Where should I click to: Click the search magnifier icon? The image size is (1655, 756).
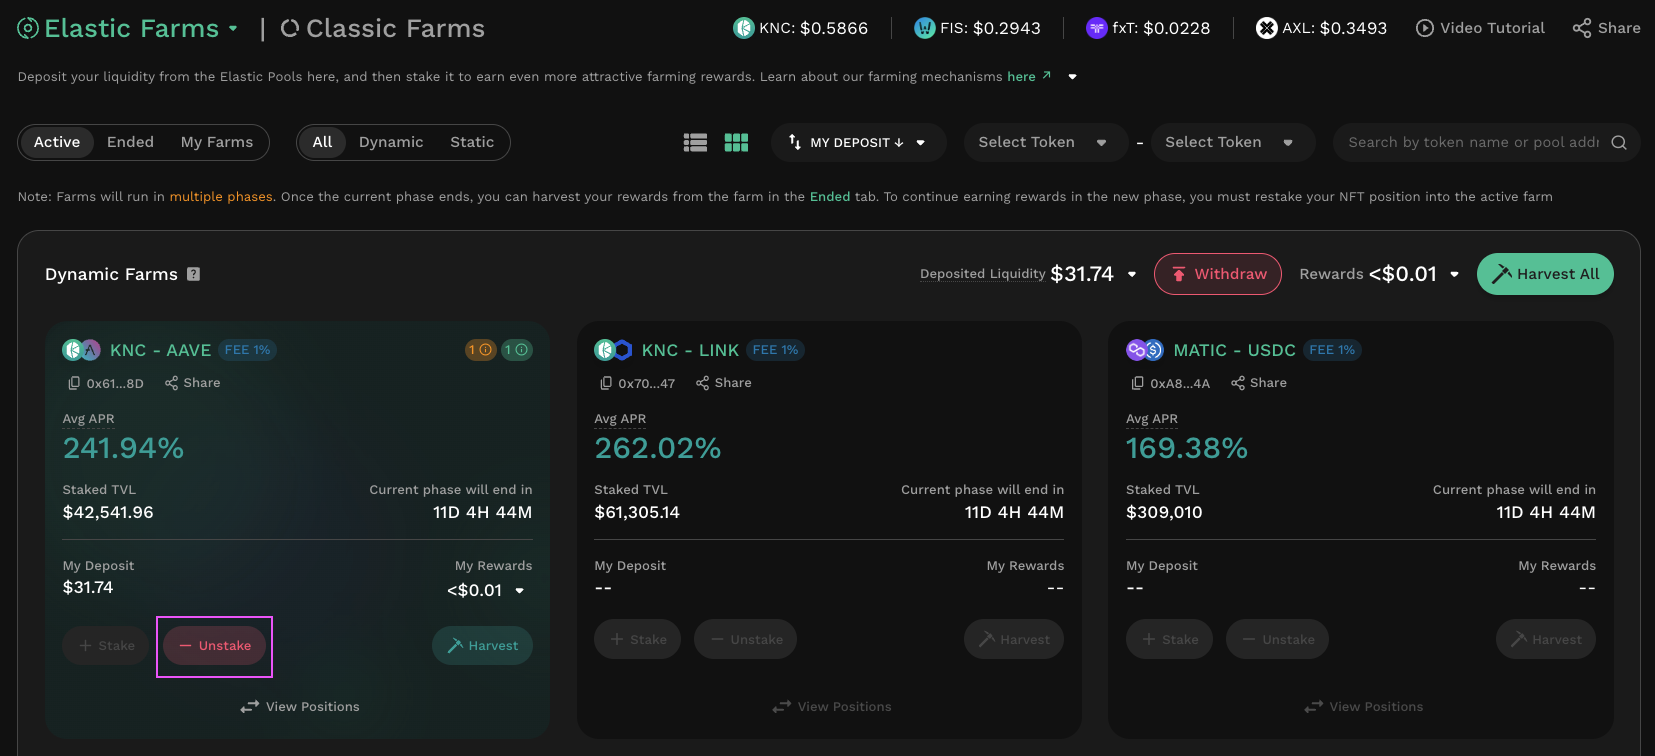pyautogui.click(x=1619, y=143)
